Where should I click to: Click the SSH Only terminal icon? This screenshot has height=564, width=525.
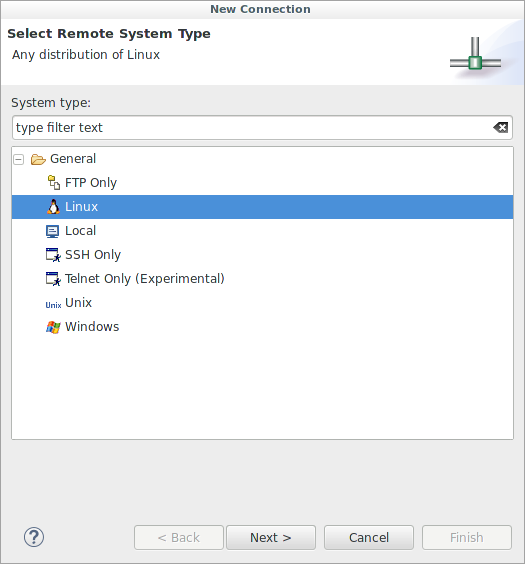53,255
